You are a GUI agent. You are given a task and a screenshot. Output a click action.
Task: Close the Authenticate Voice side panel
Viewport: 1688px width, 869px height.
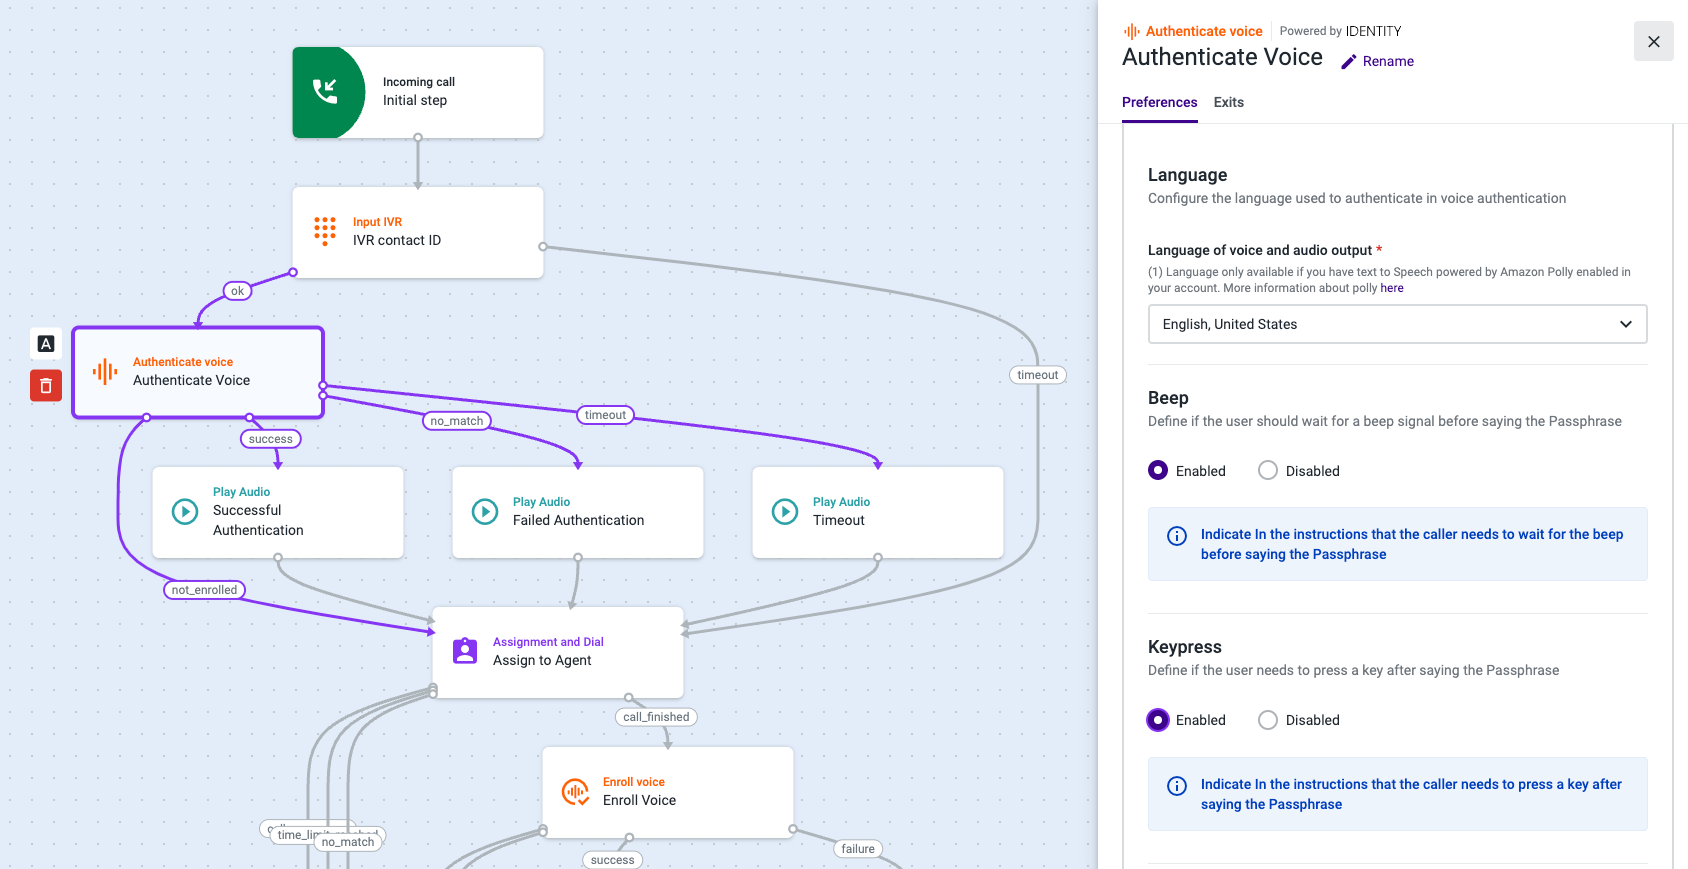pos(1654,41)
